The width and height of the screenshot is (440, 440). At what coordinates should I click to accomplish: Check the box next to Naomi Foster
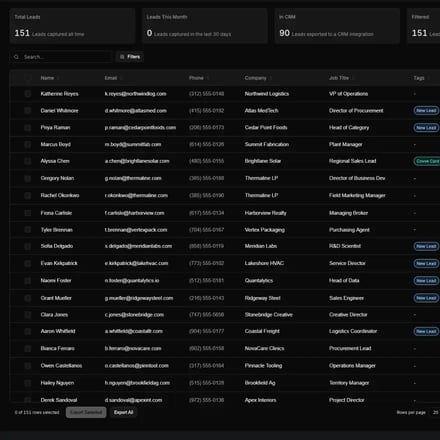point(28,281)
